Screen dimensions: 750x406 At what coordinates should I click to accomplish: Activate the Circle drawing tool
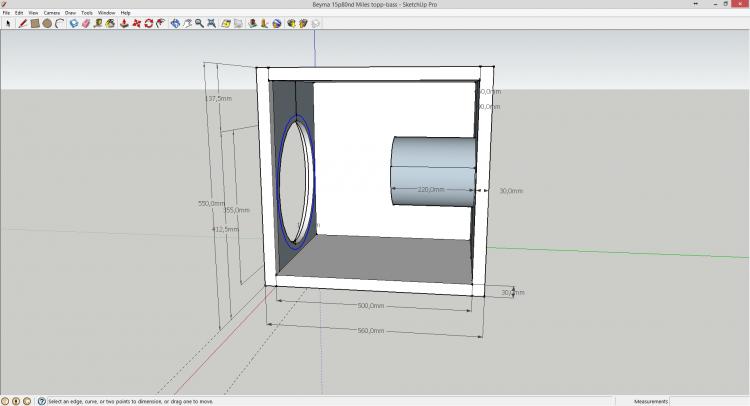[47, 23]
